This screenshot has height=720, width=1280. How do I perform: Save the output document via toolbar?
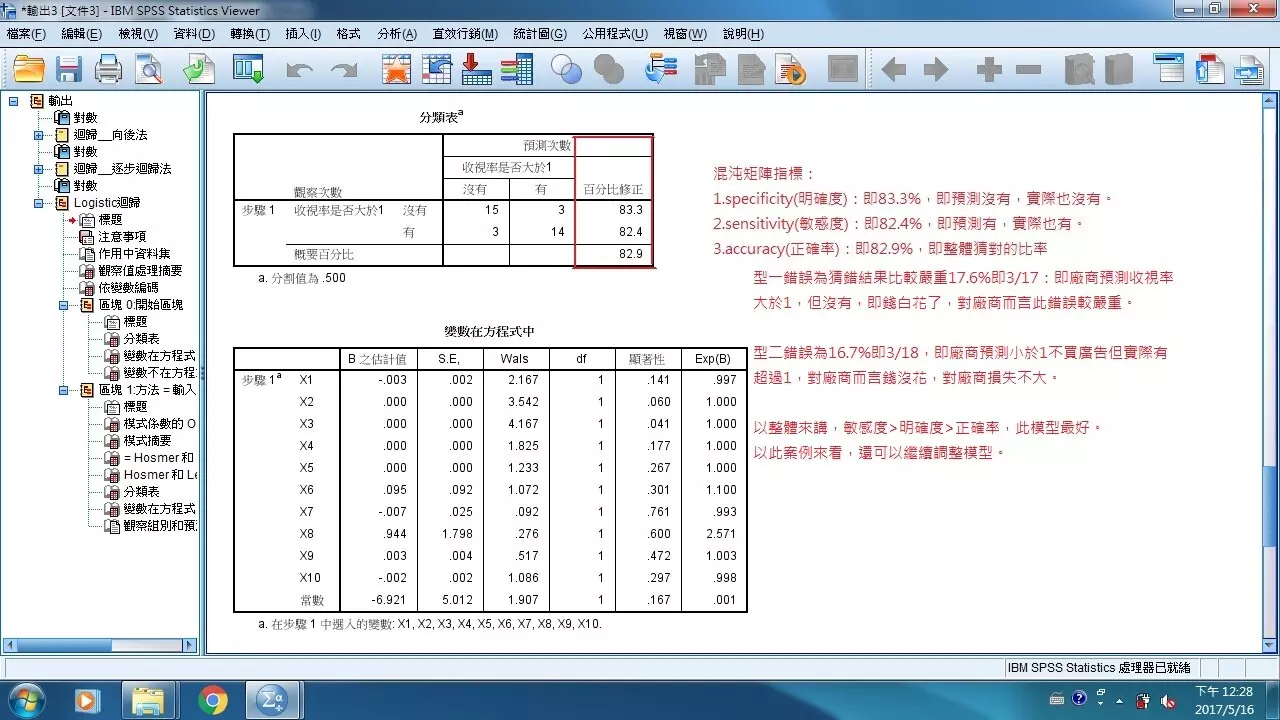(68, 69)
